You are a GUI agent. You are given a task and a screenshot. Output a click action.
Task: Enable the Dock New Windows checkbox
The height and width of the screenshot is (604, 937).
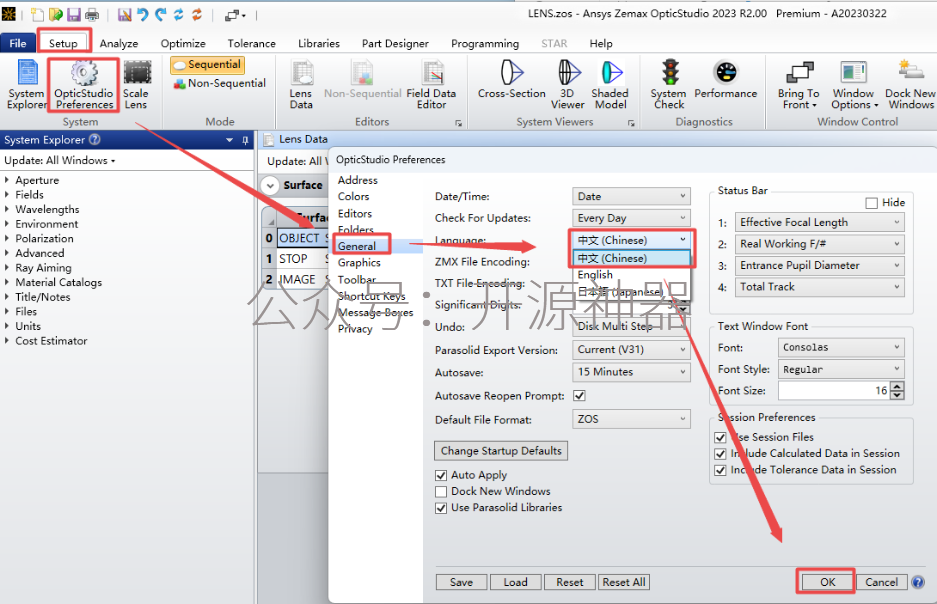tap(441, 492)
